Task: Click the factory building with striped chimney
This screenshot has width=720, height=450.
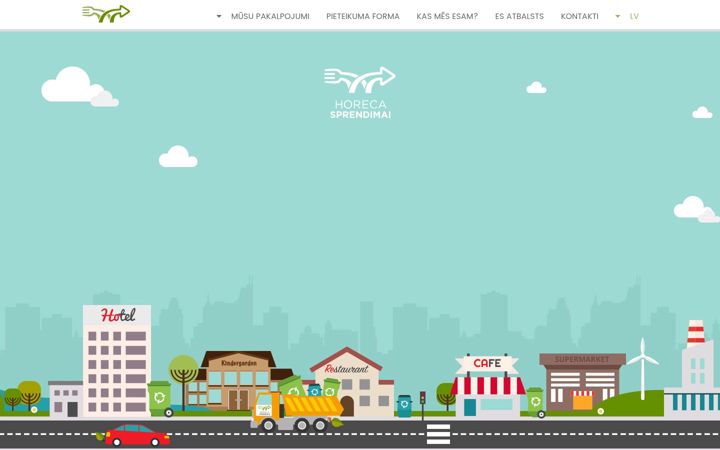Action: pos(693,369)
